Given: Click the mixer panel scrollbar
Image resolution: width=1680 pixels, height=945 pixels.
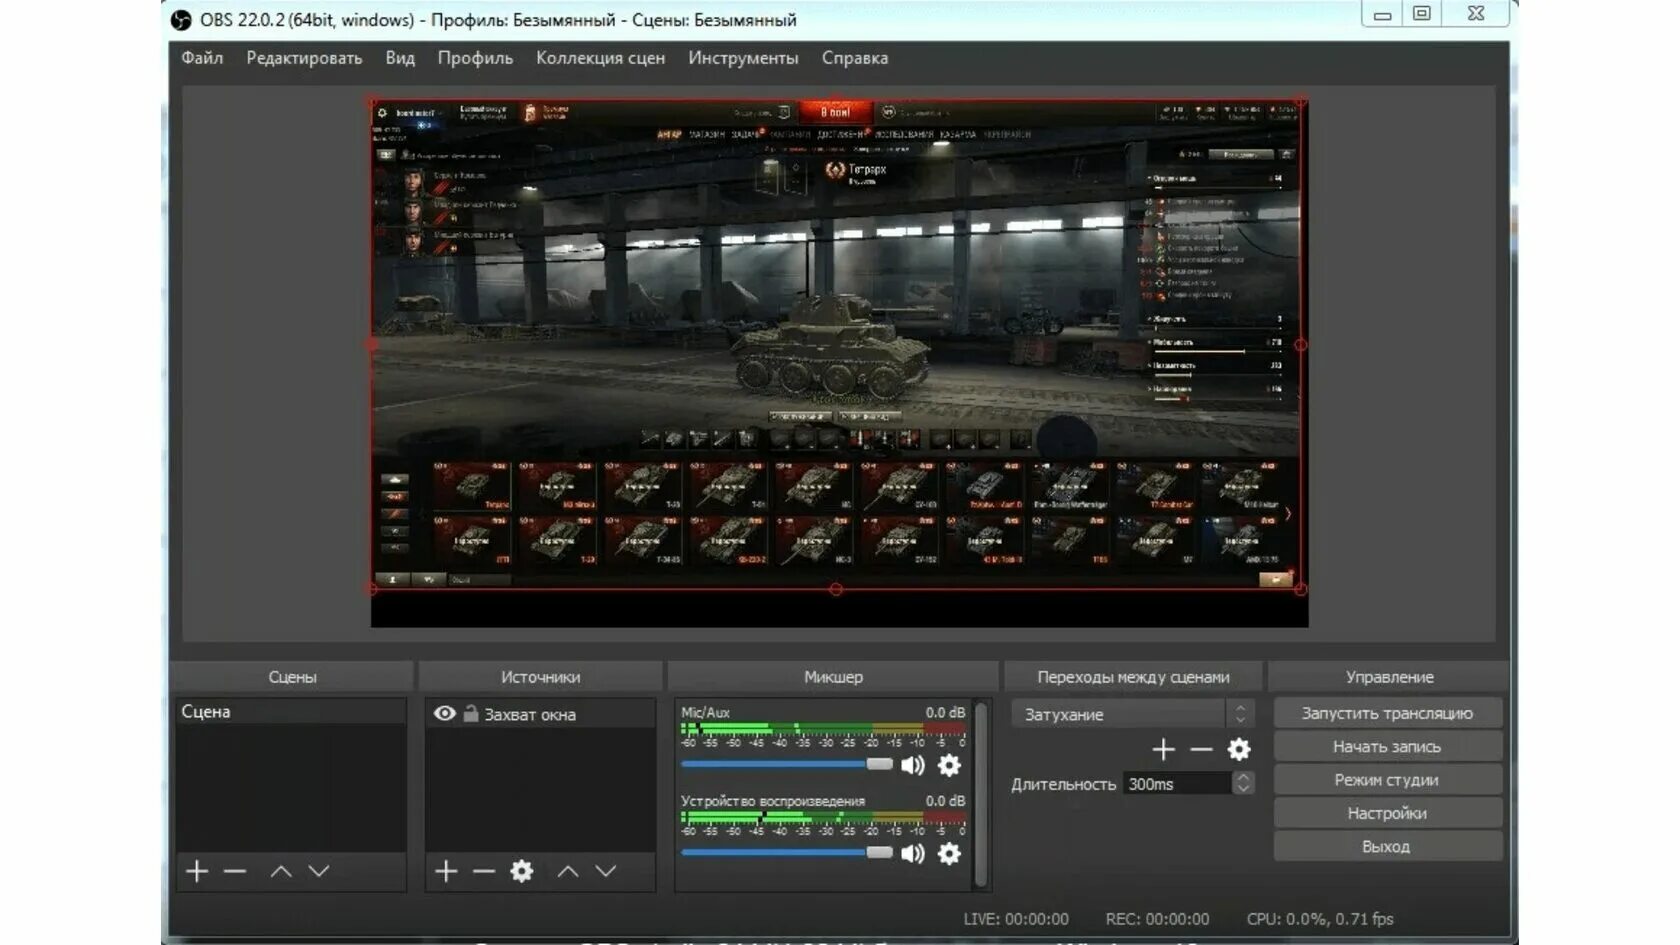Looking at the screenshot, I should (981, 795).
